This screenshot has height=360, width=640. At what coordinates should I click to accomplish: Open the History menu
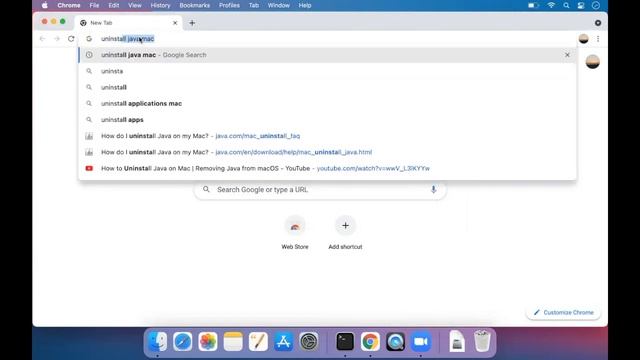(x=160, y=5)
